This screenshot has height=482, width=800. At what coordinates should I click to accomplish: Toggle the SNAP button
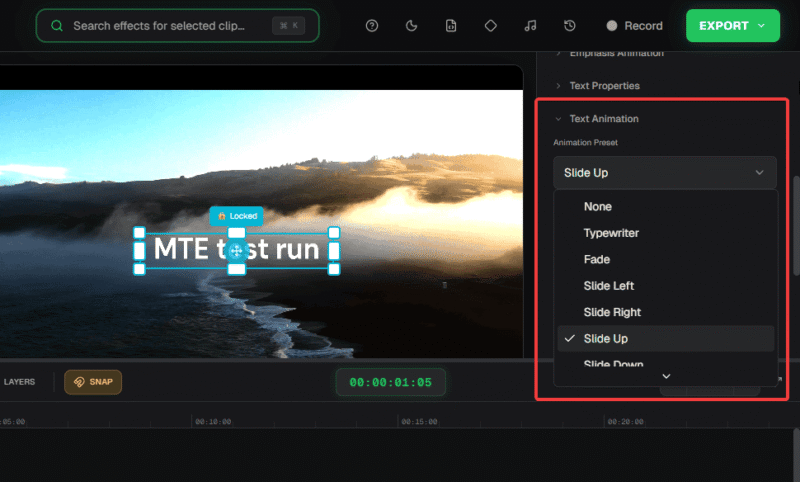pyautogui.click(x=93, y=382)
